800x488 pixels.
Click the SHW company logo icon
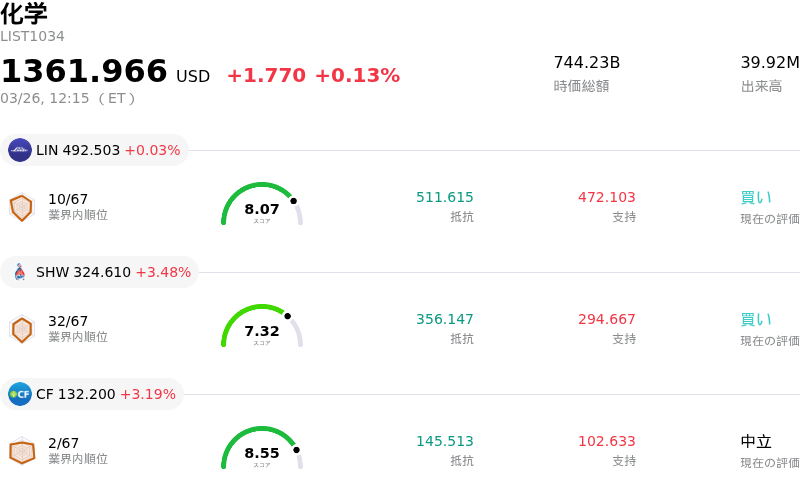pos(20,272)
